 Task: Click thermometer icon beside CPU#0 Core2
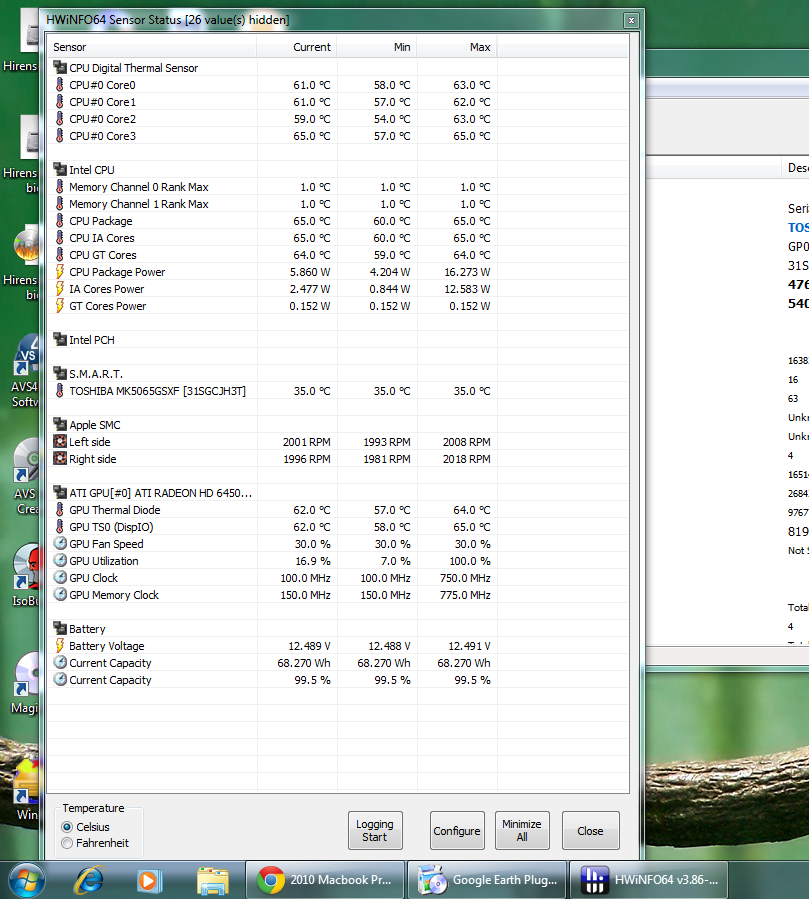click(60, 119)
